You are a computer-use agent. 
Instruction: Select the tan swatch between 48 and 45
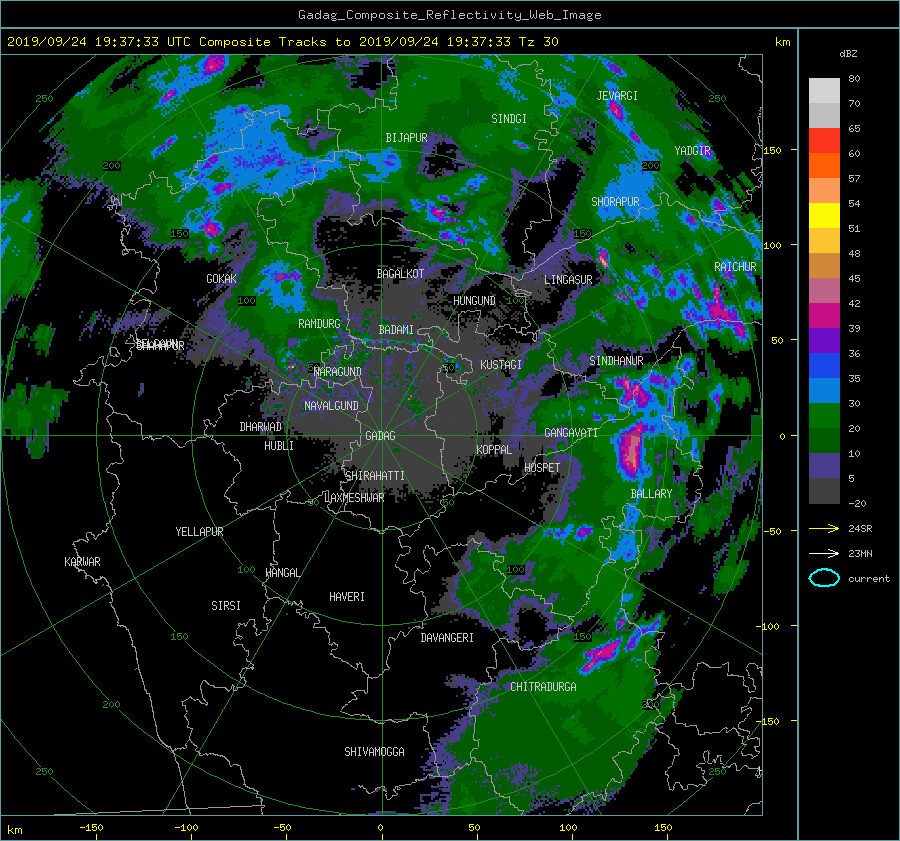pos(824,265)
